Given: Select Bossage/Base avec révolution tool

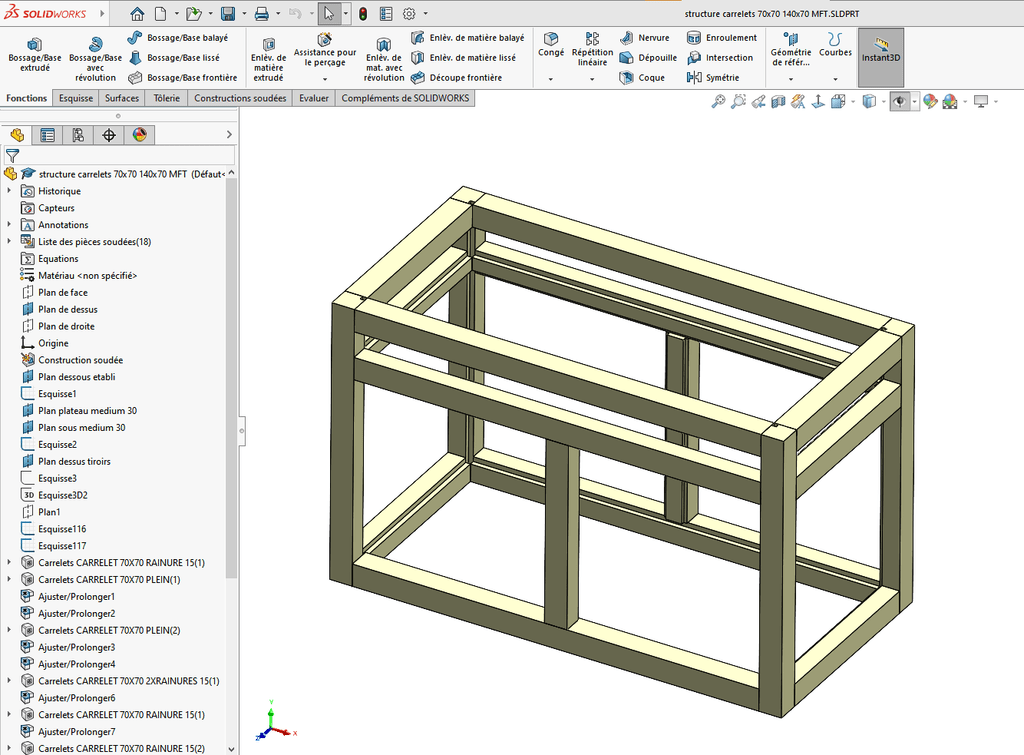Looking at the screenshot, I should pyautogui.click(x=95, y=59).
